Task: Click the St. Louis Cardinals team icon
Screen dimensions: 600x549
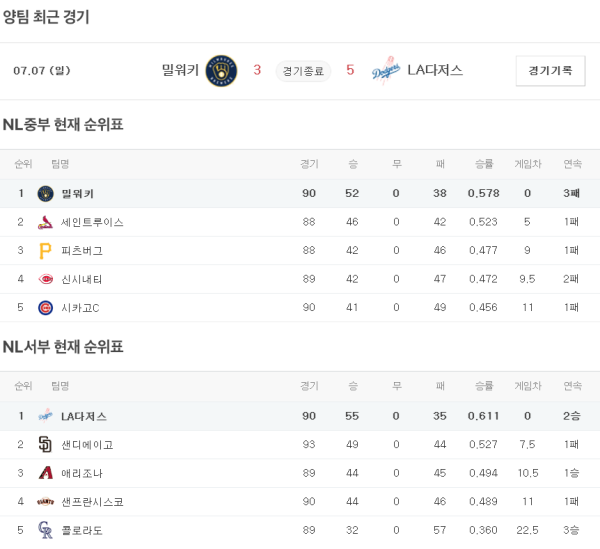Action: [45, 222]
